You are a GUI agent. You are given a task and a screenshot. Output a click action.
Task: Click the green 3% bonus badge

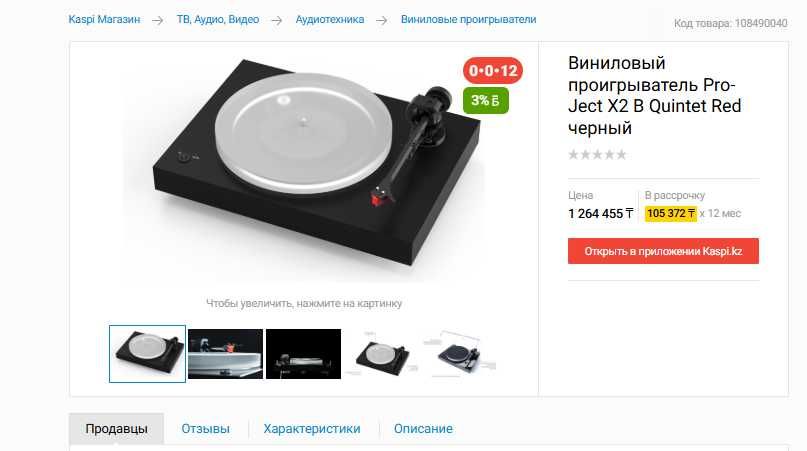click(486, 100)
